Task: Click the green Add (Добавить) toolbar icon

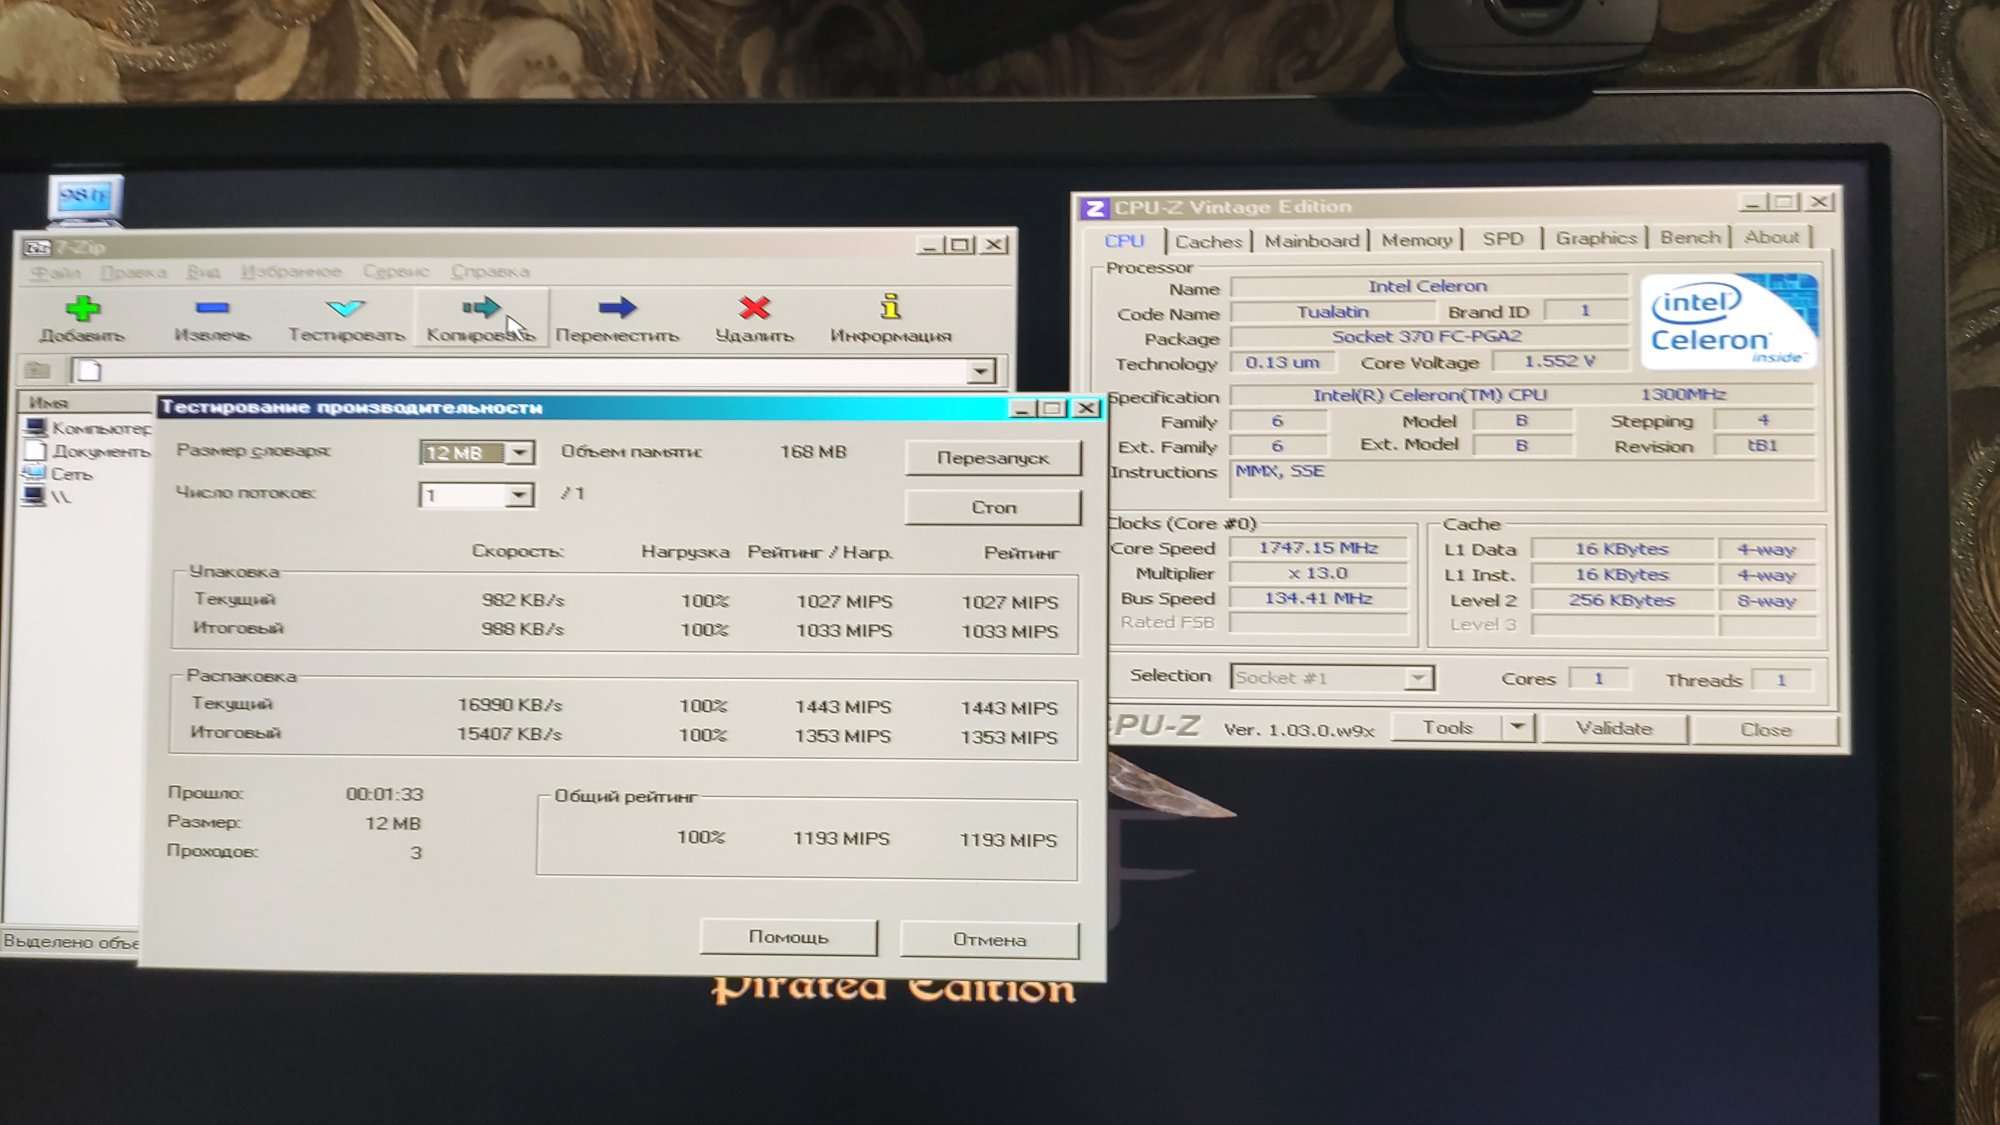Action: 82,309
